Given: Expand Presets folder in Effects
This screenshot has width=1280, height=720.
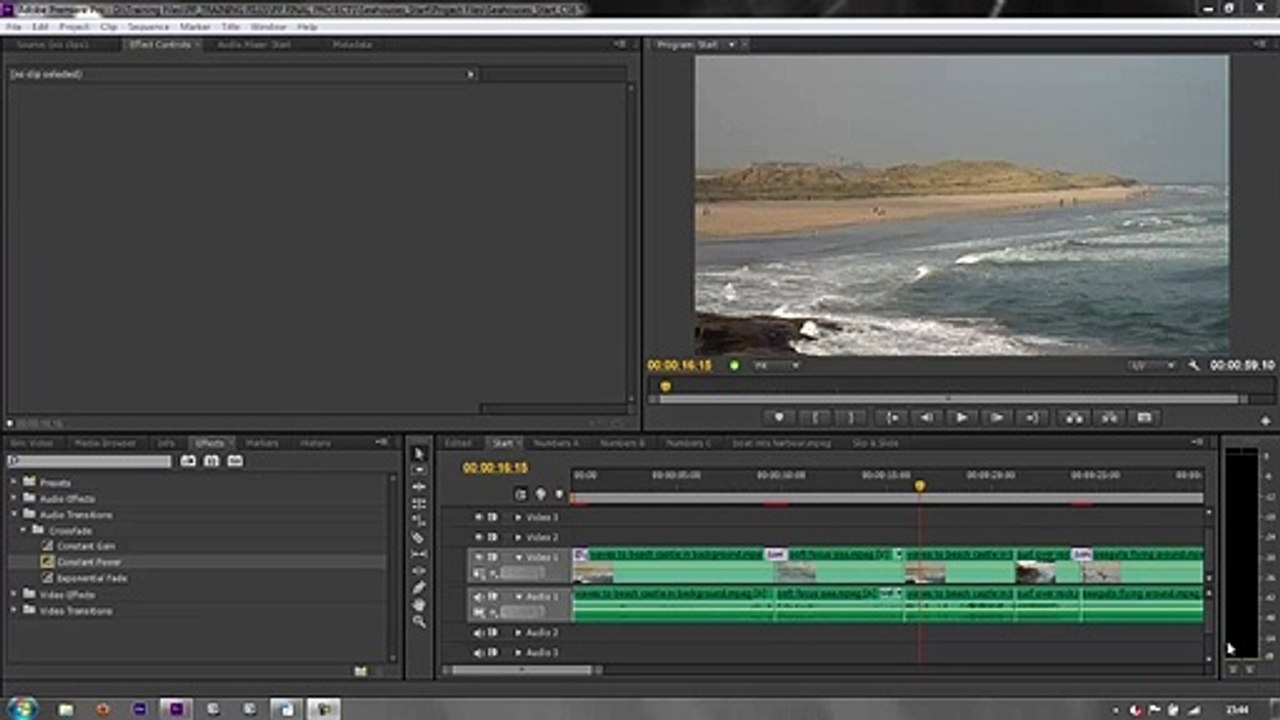Looking at the screenshot, I should coord(14,482).
